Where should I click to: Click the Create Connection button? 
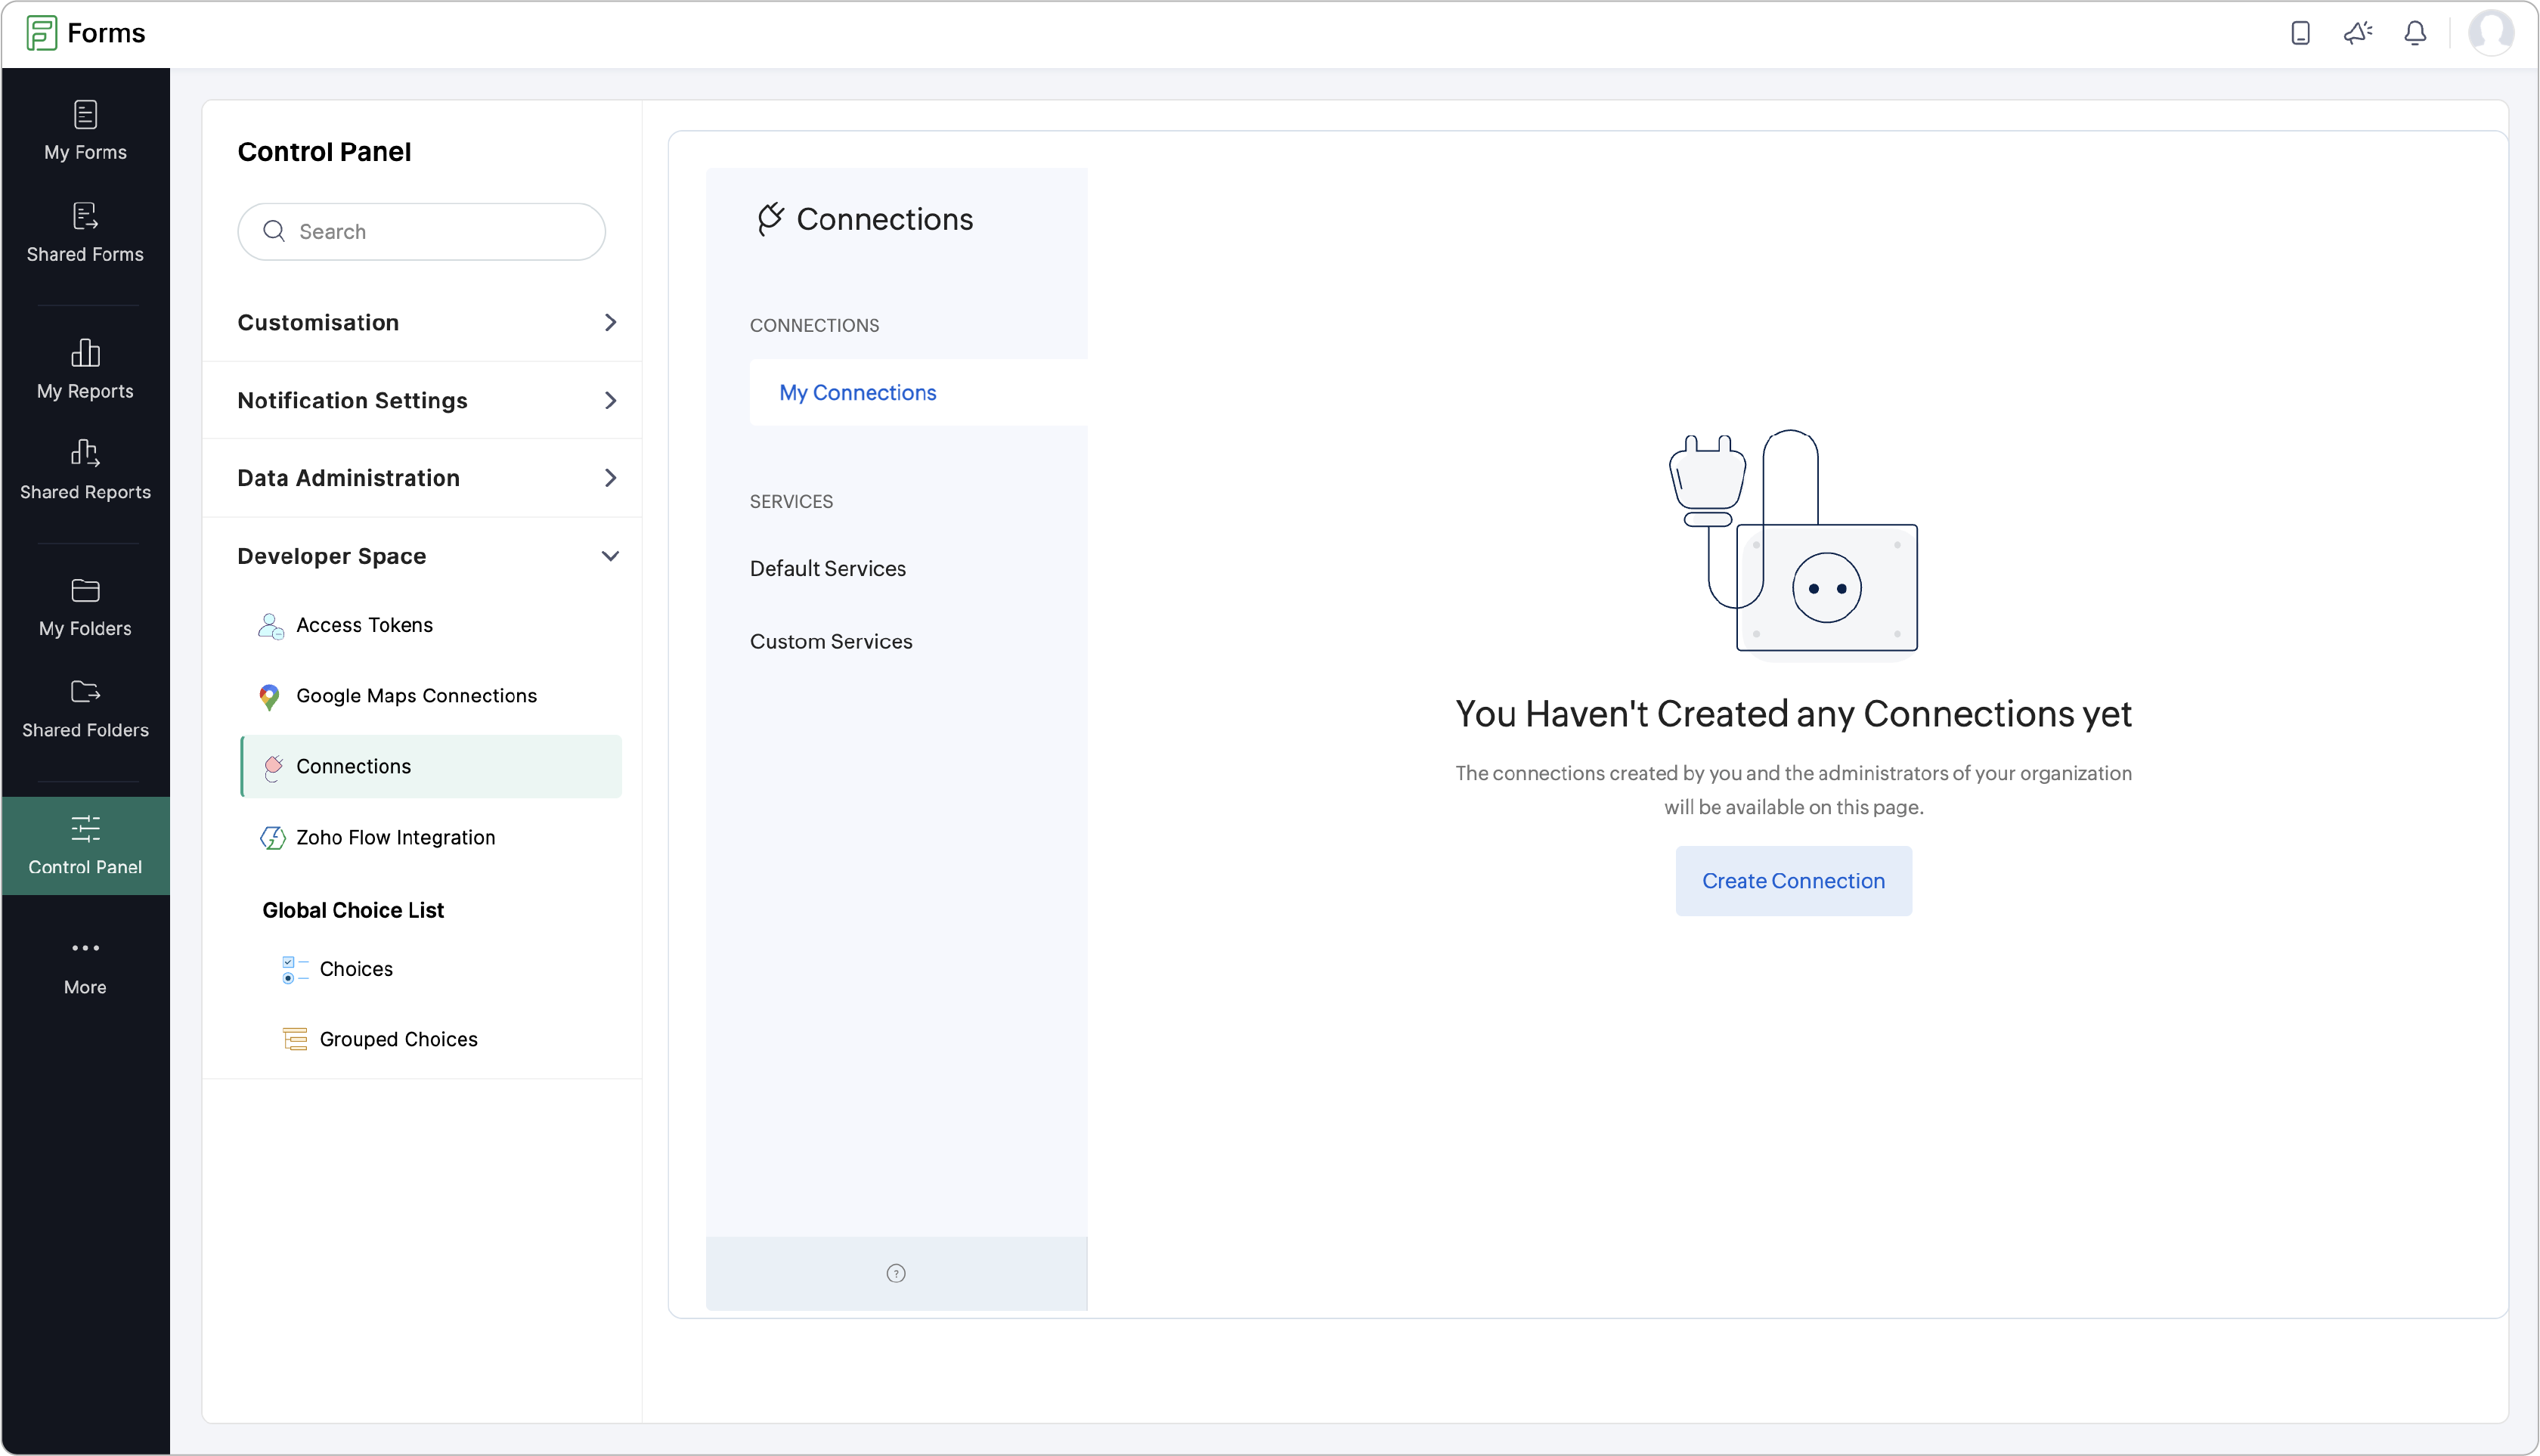[1793, 881]
